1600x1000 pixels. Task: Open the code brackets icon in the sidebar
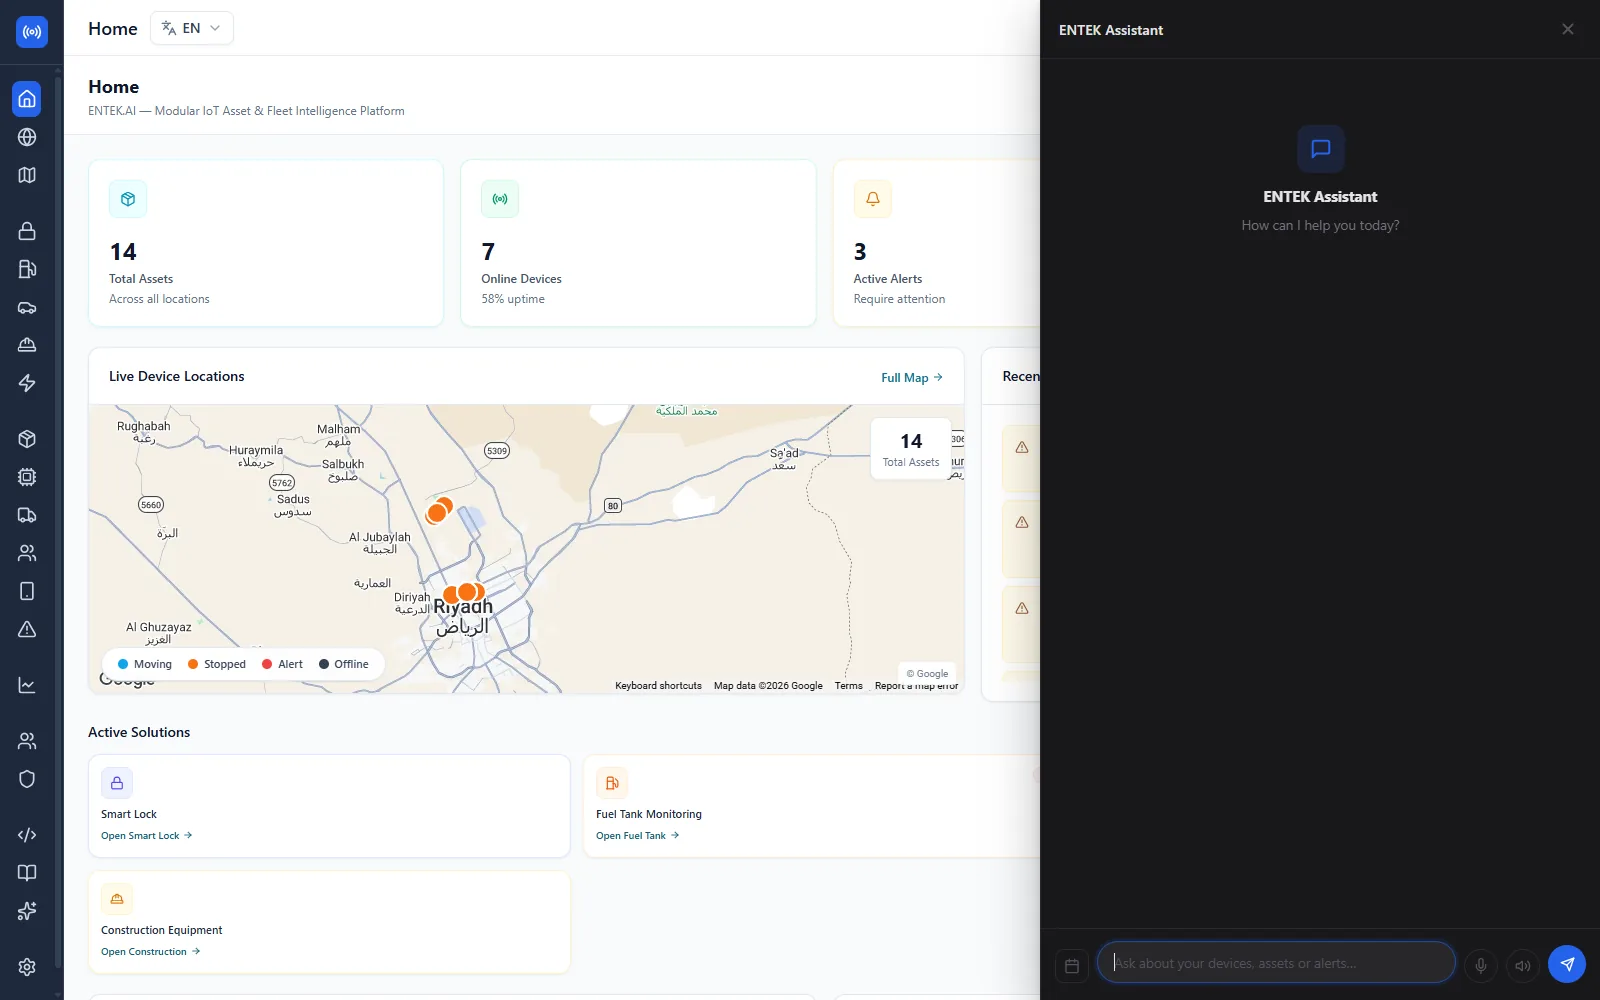[x=27, y=835]
